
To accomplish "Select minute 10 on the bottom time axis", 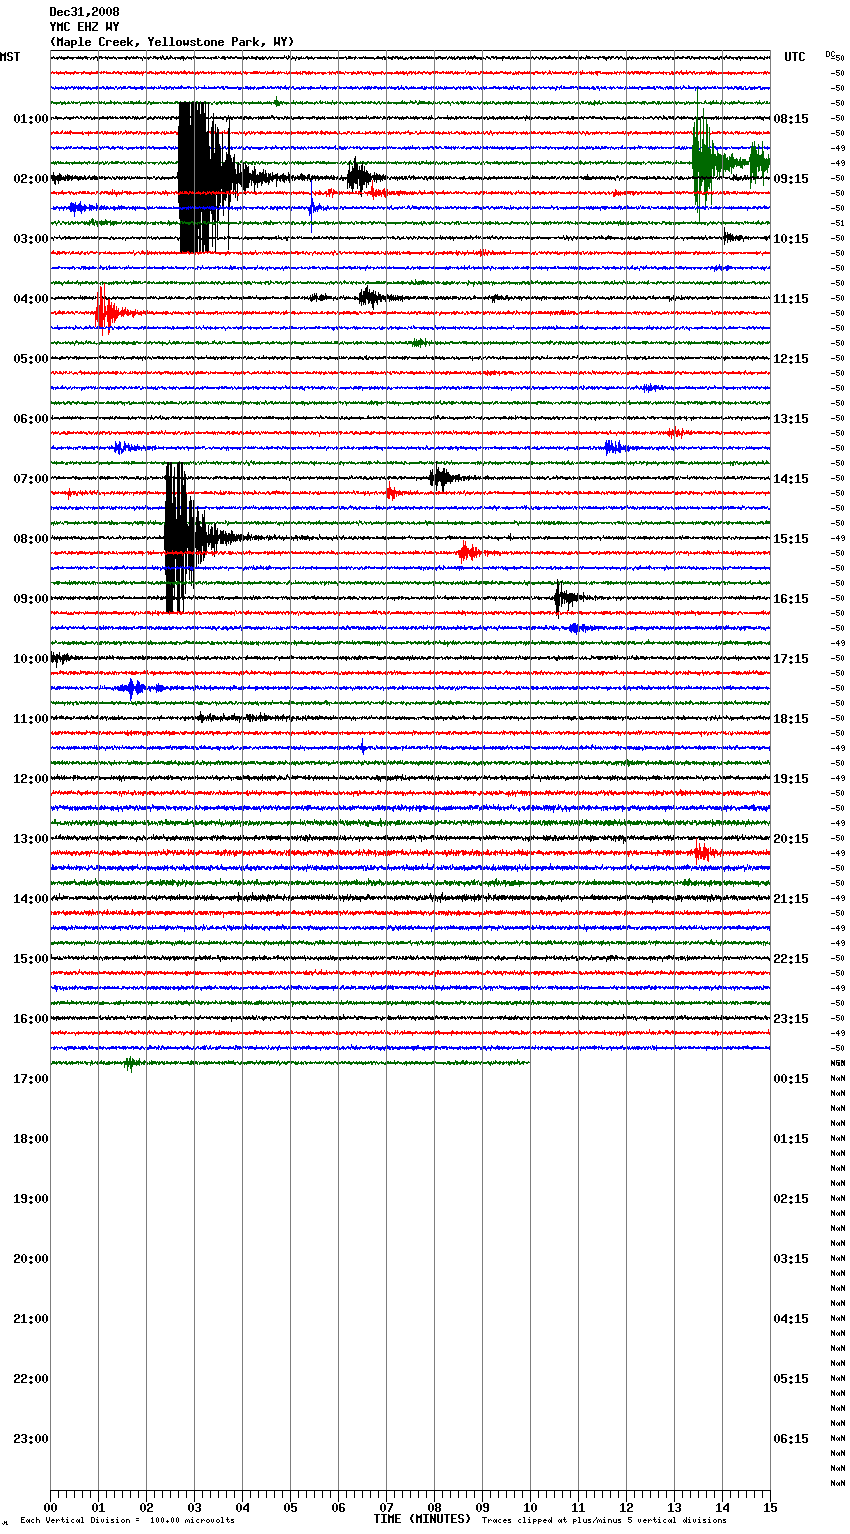I will pos(530,1507).
